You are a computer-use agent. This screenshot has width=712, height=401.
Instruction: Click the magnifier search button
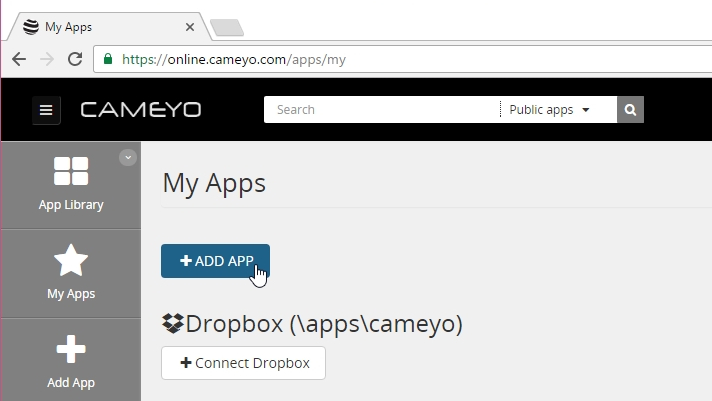[x=630, y=109]
